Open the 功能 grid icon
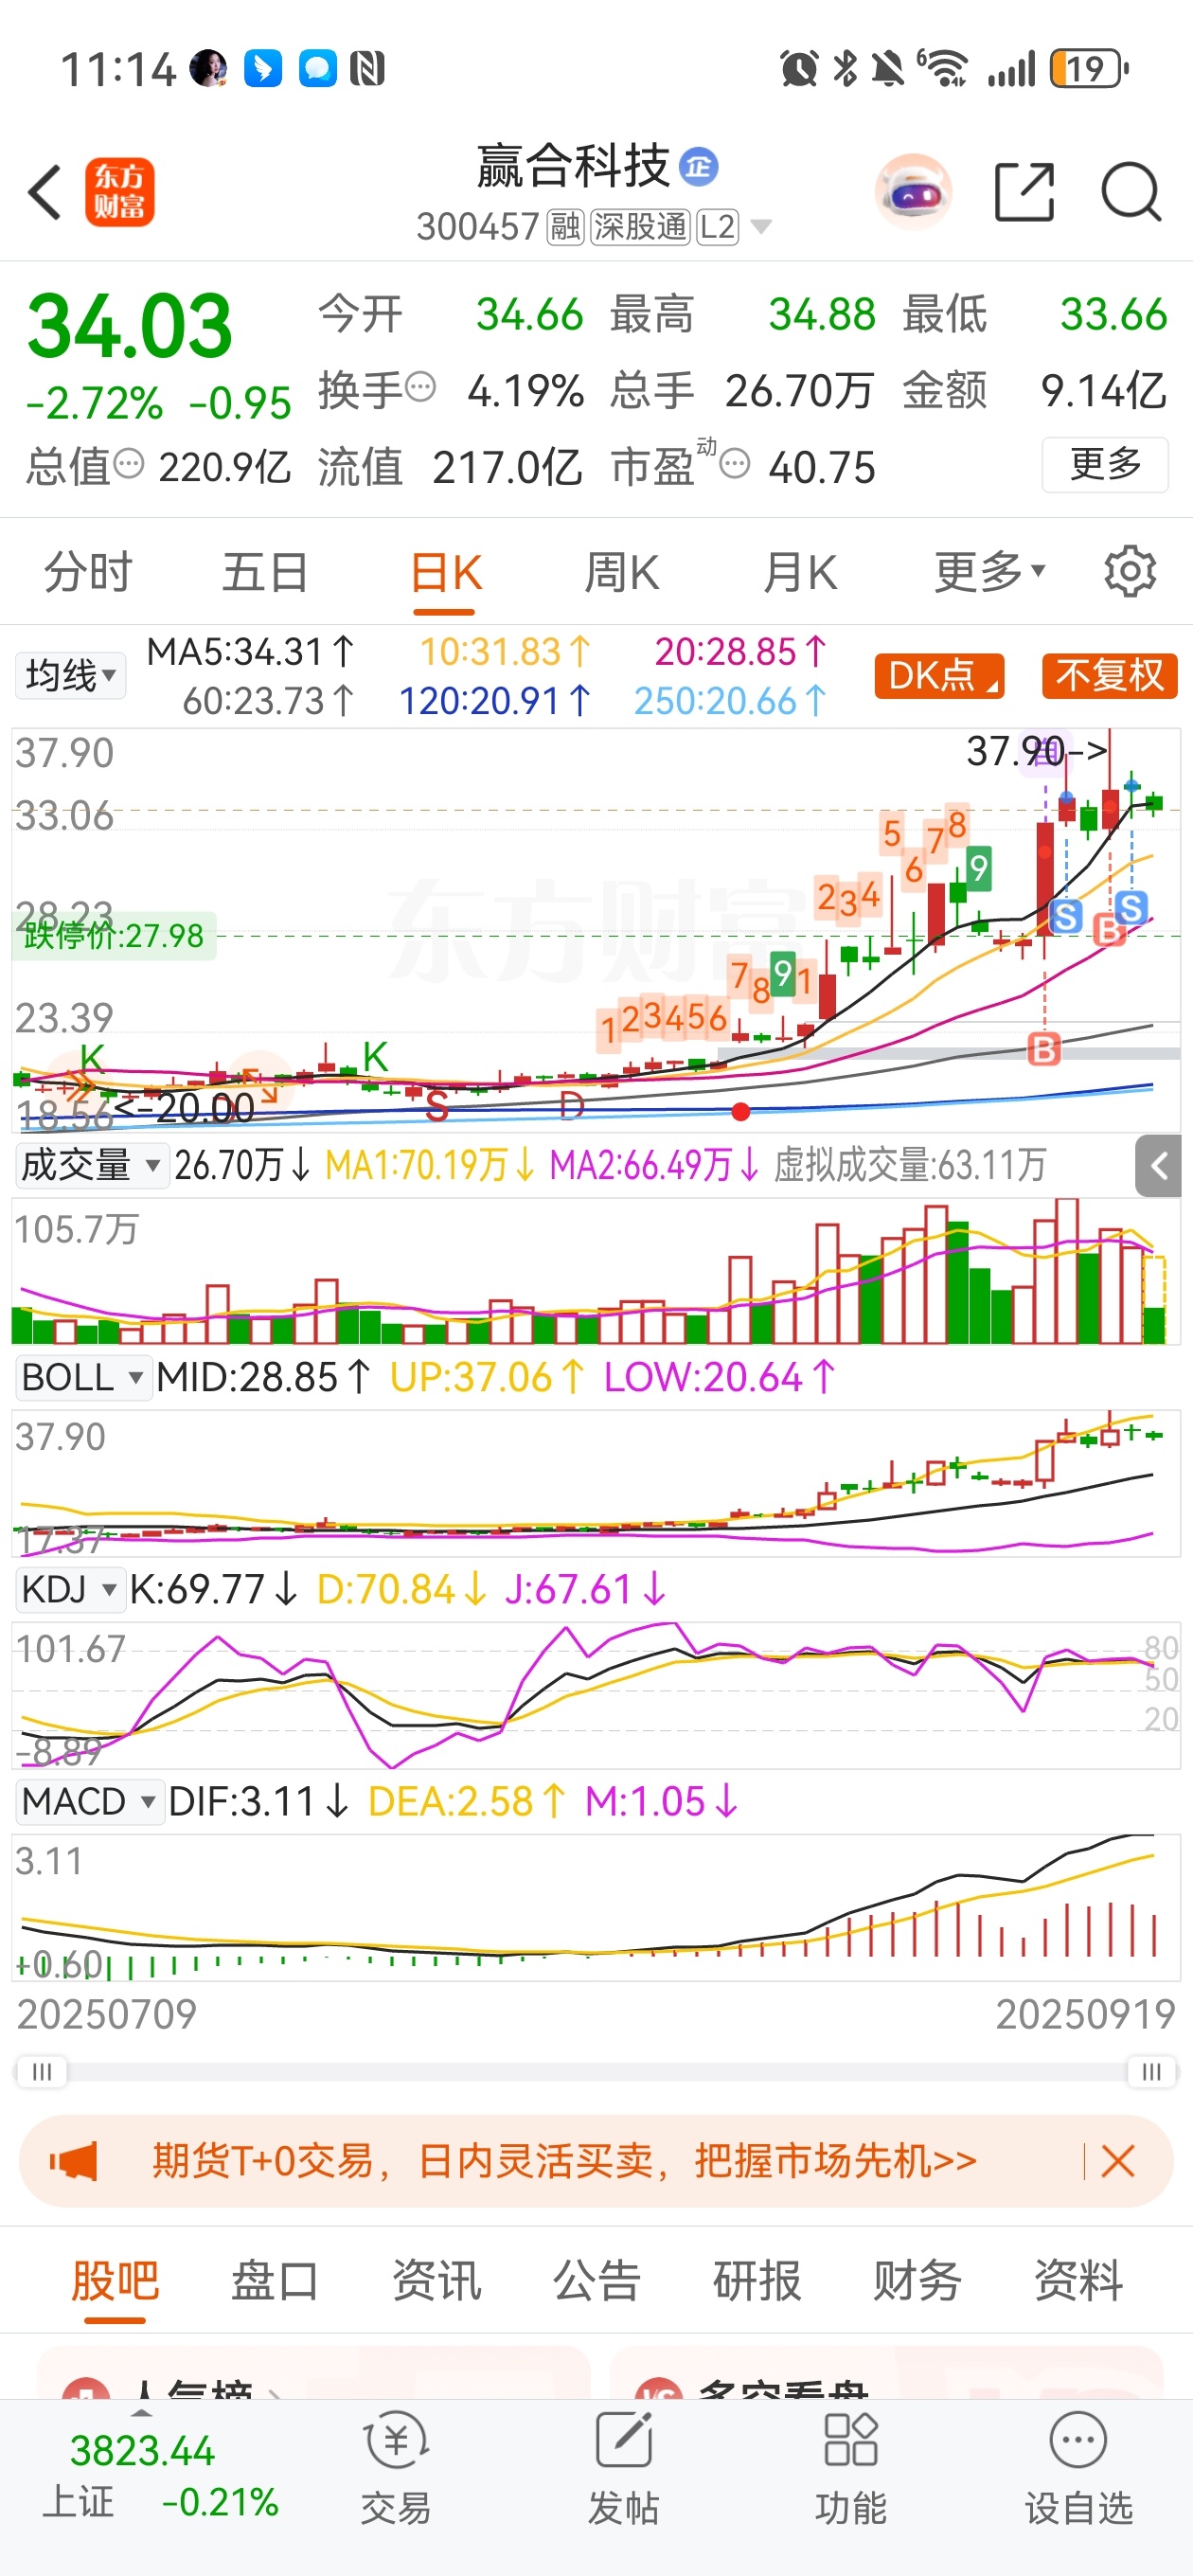Image resolution: width=1193 pixels, height=2576 pixels. coord(850,2441)
